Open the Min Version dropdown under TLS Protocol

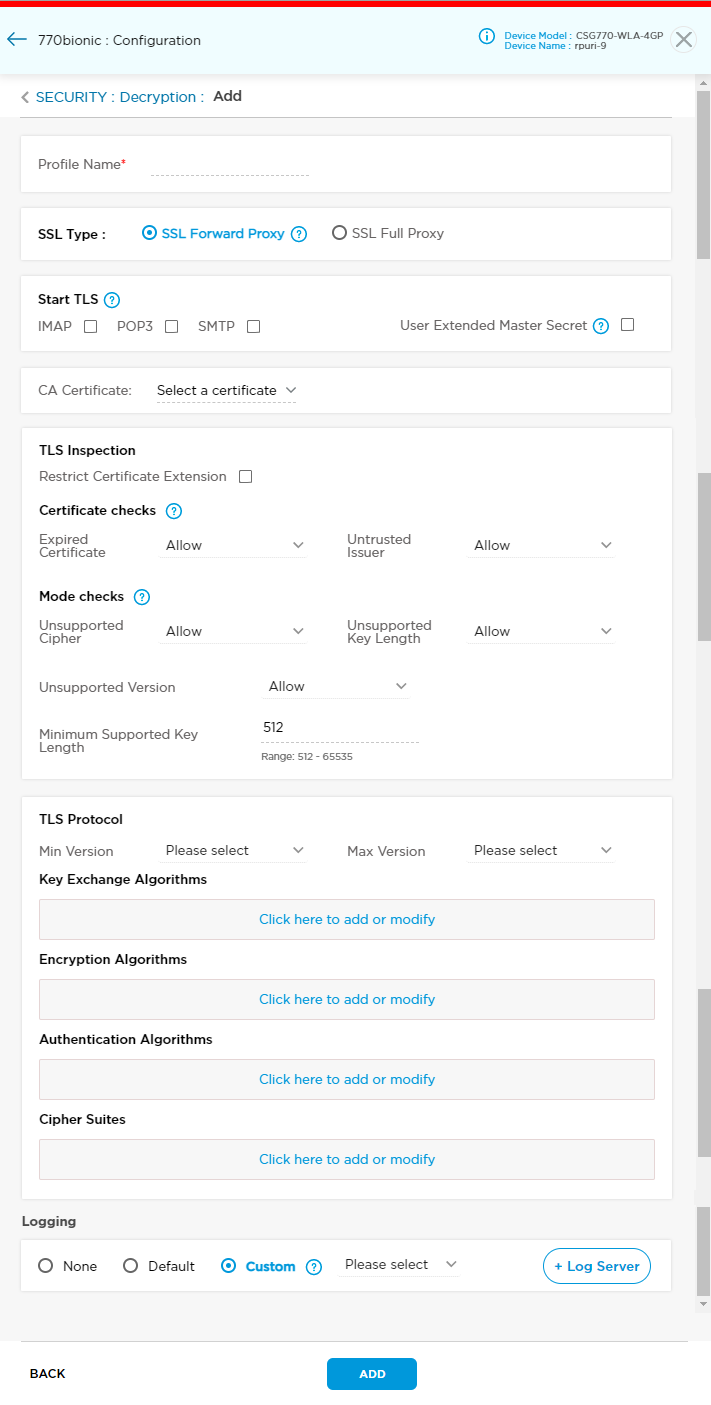234,850
